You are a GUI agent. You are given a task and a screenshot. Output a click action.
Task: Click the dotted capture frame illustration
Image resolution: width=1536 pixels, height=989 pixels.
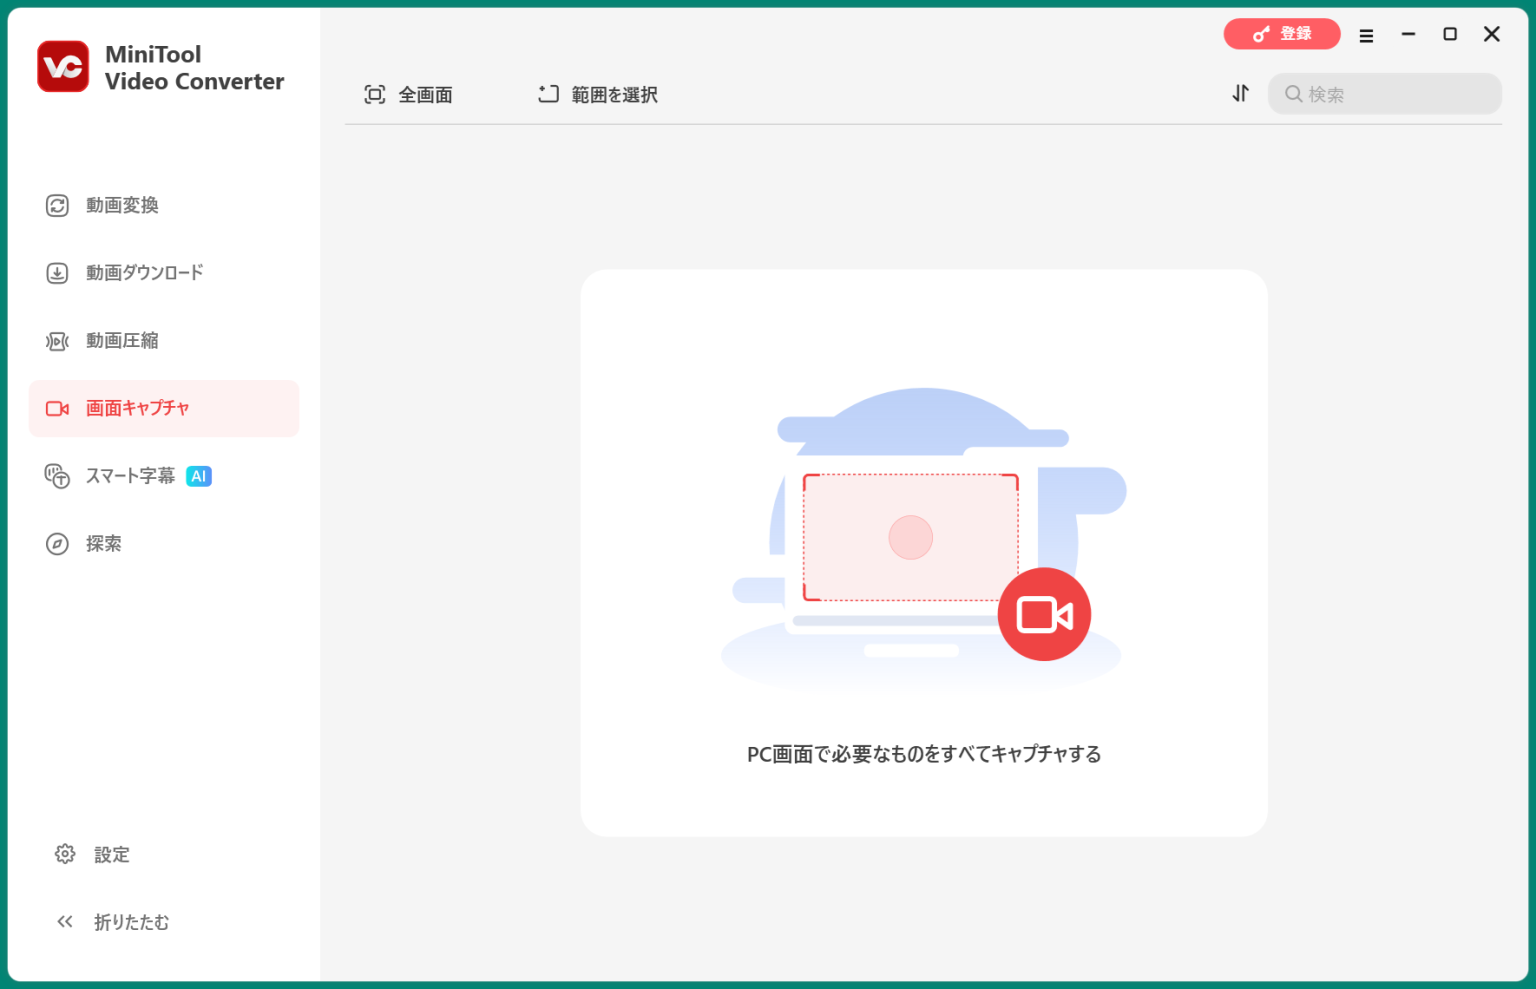click(910, 537)
